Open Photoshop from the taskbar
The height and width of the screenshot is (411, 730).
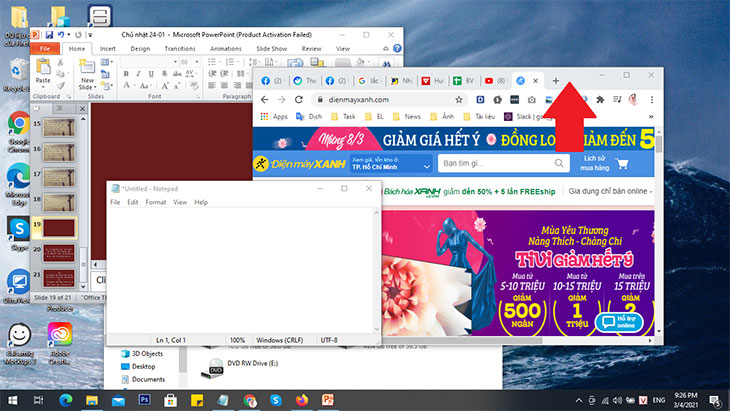tap(145, 400)
